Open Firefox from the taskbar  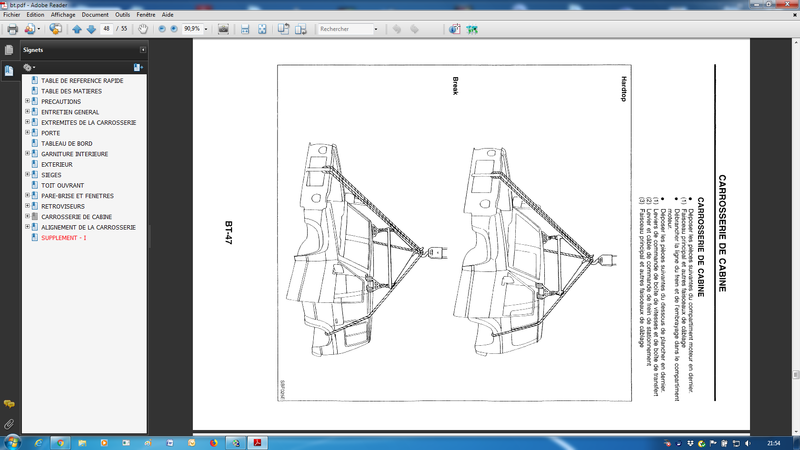point(213,443)
